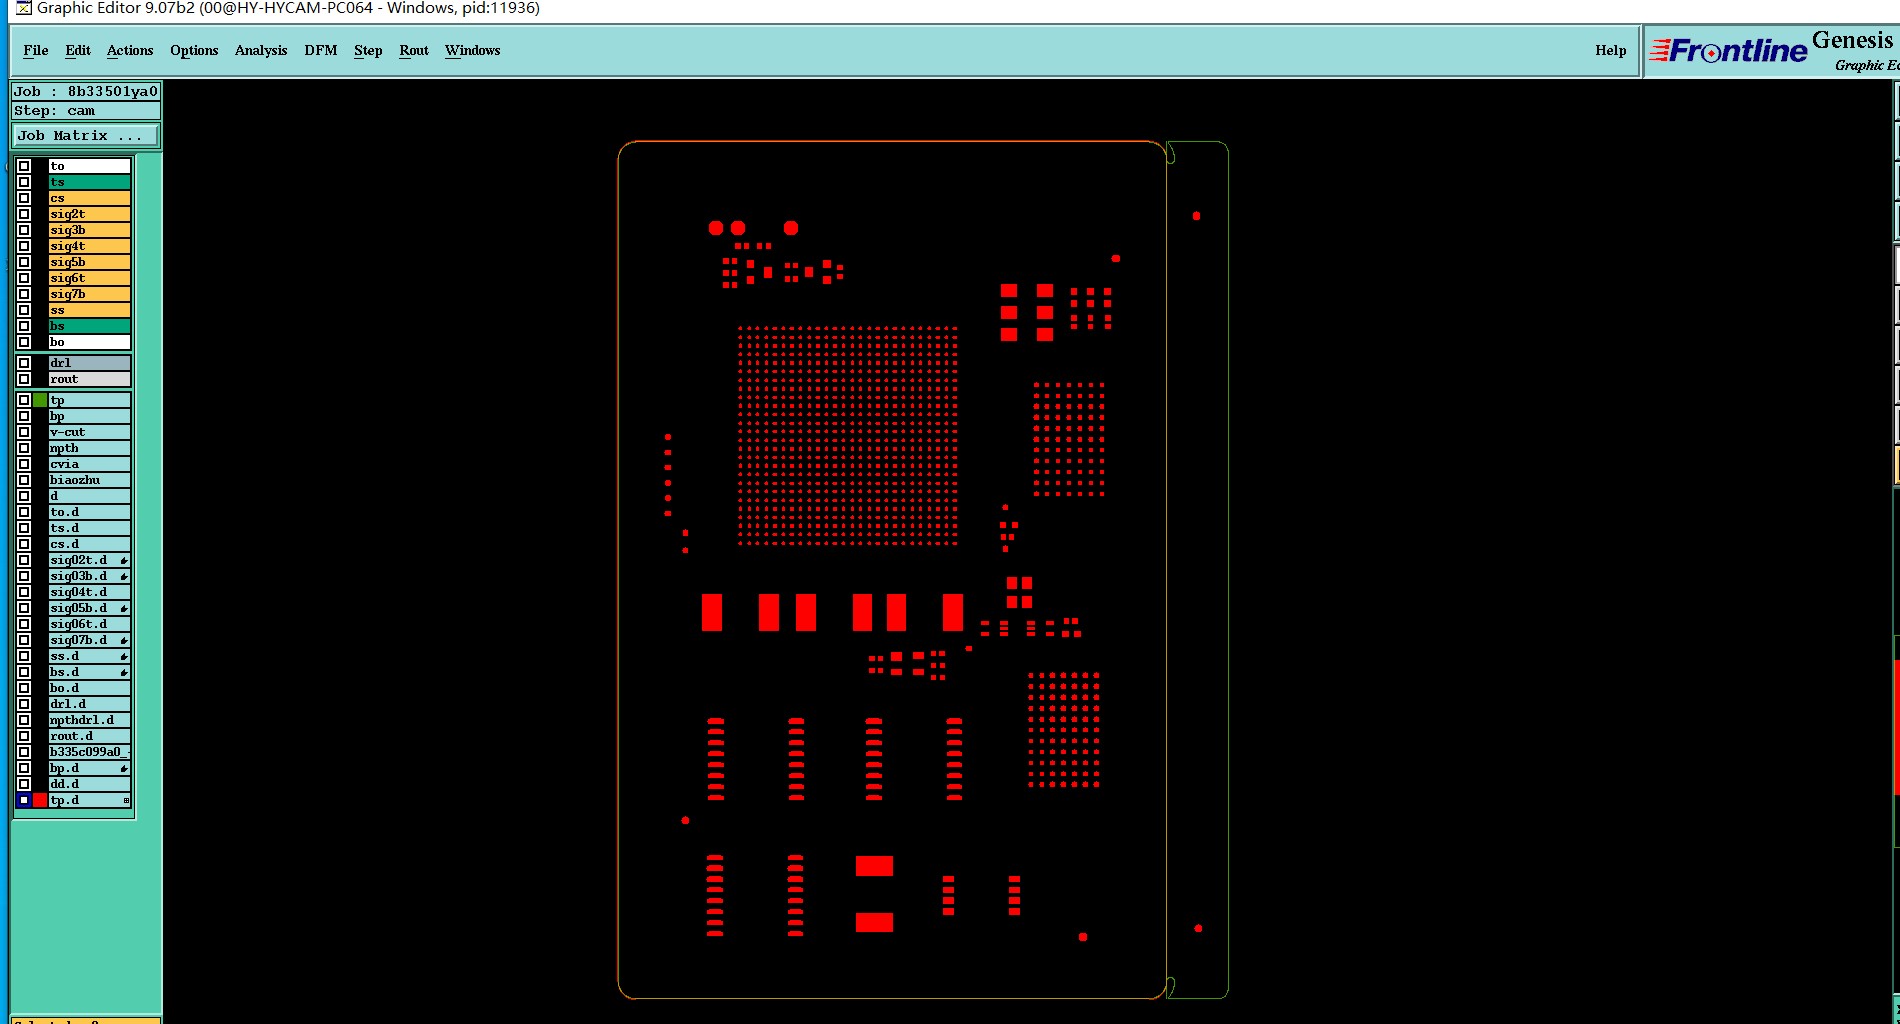Click the red color swatch beside tp.d
This screenshot has width=1900, height=1024.
40,800
